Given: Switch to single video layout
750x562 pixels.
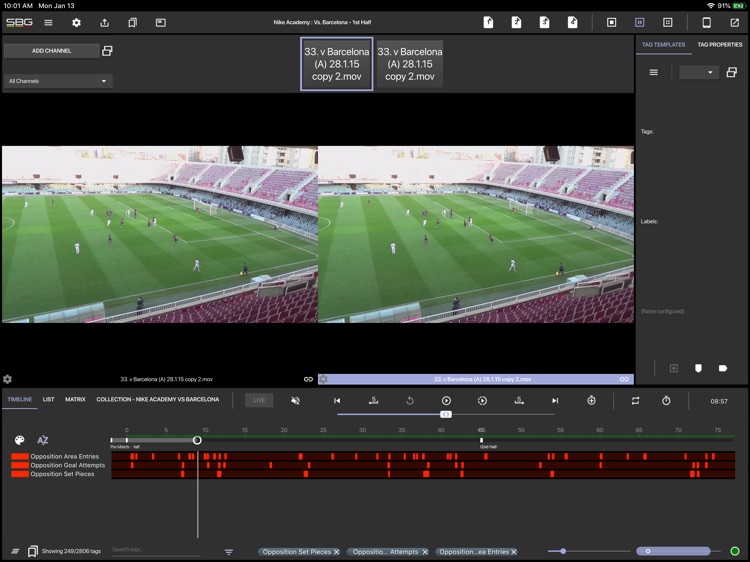Looking at the screenshot, I should tap(611, 22).
